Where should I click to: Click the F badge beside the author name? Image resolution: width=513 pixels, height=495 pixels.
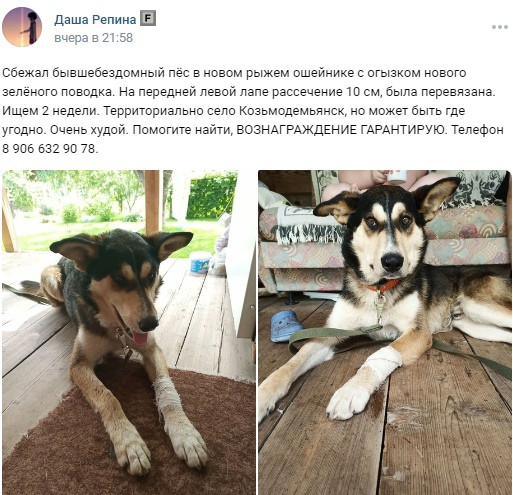click(x=148, y=19)
